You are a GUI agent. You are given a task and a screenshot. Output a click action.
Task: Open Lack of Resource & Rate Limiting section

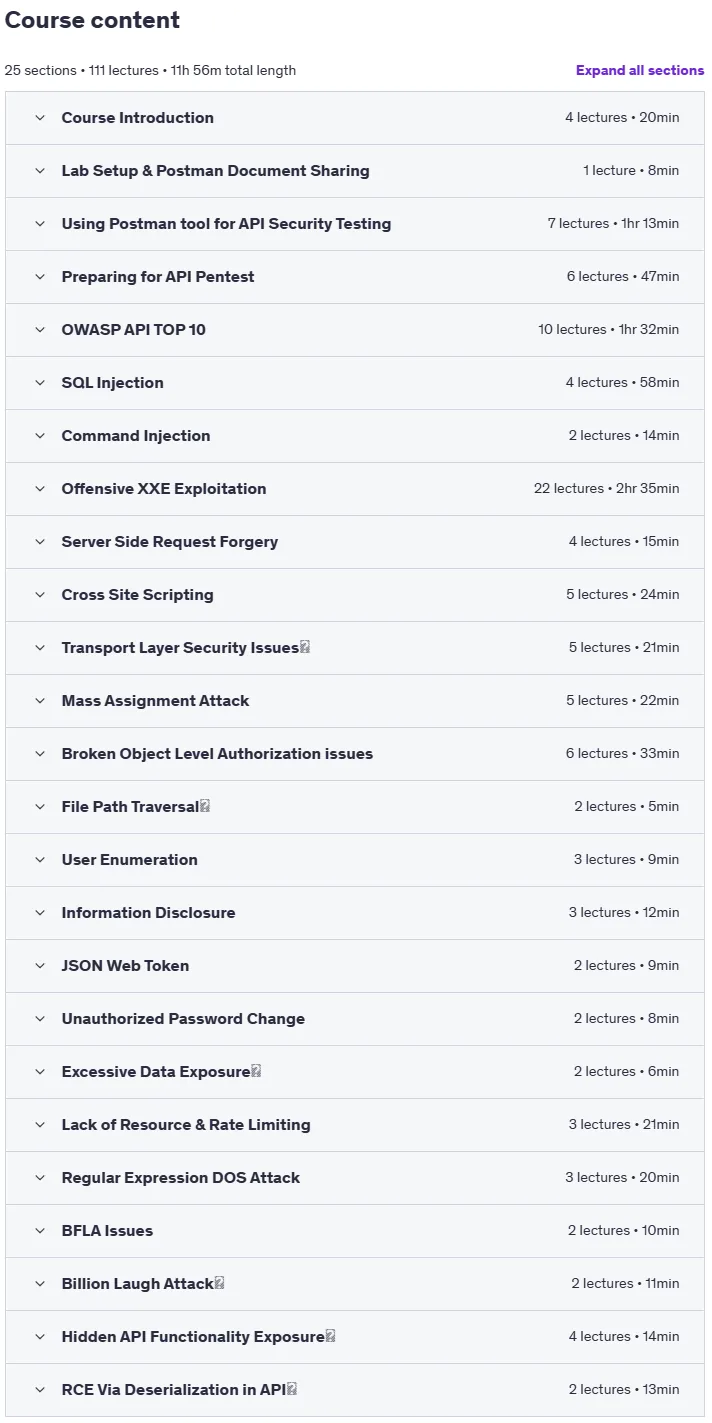click(355, 1125)
